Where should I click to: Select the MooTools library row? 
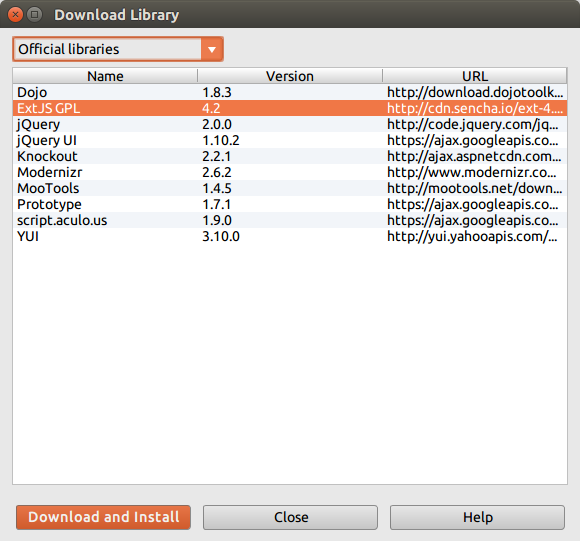[290, 188]
